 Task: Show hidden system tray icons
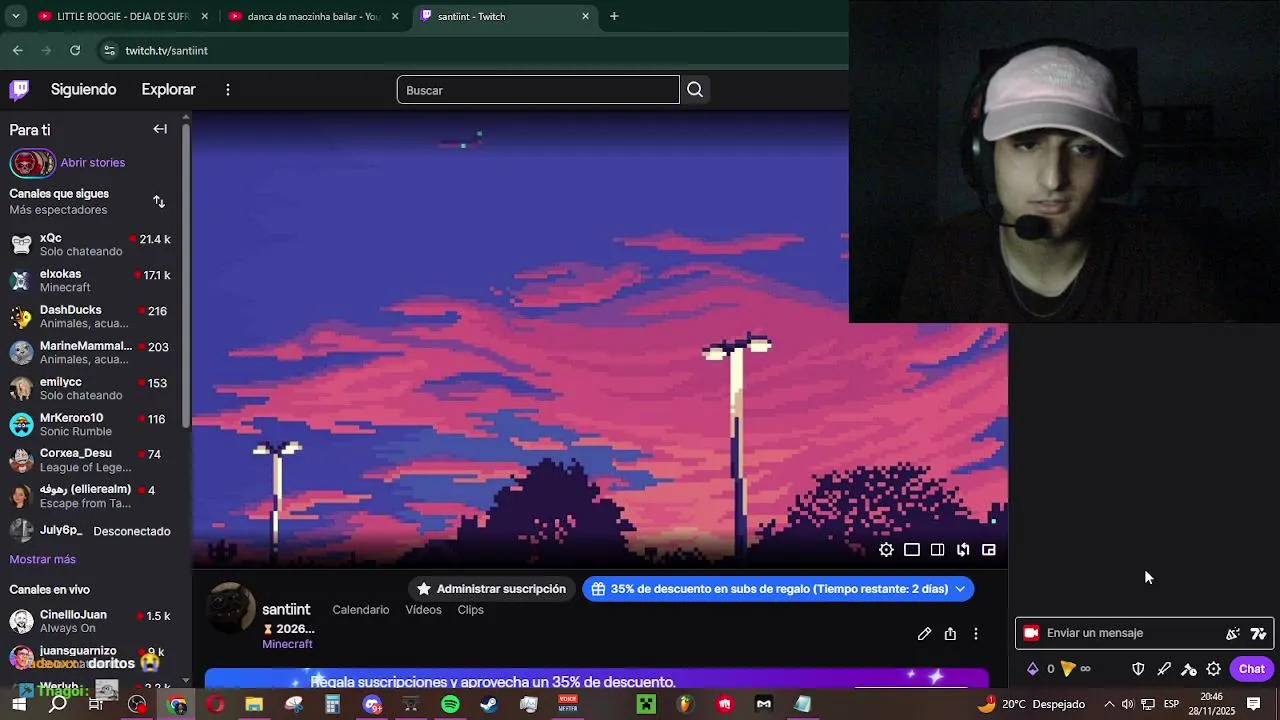coord(1109,704)
